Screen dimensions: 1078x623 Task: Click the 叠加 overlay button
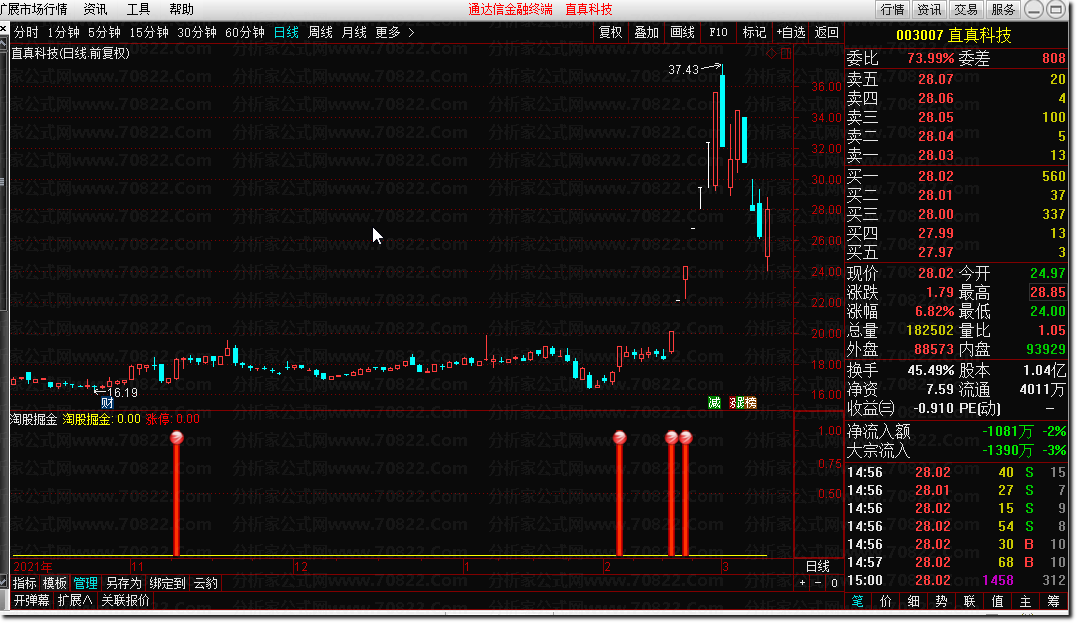(646, 32)
